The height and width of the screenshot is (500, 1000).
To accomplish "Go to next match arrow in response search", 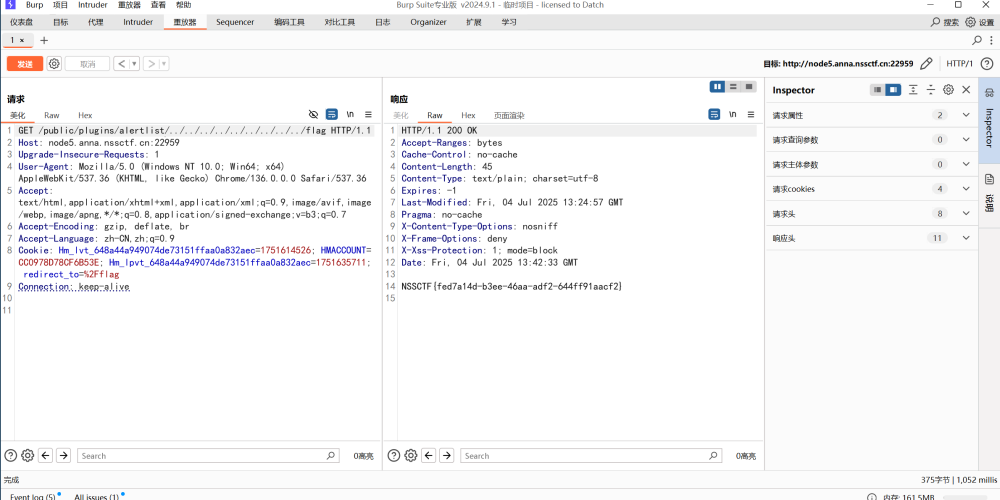I will [447, 455].
